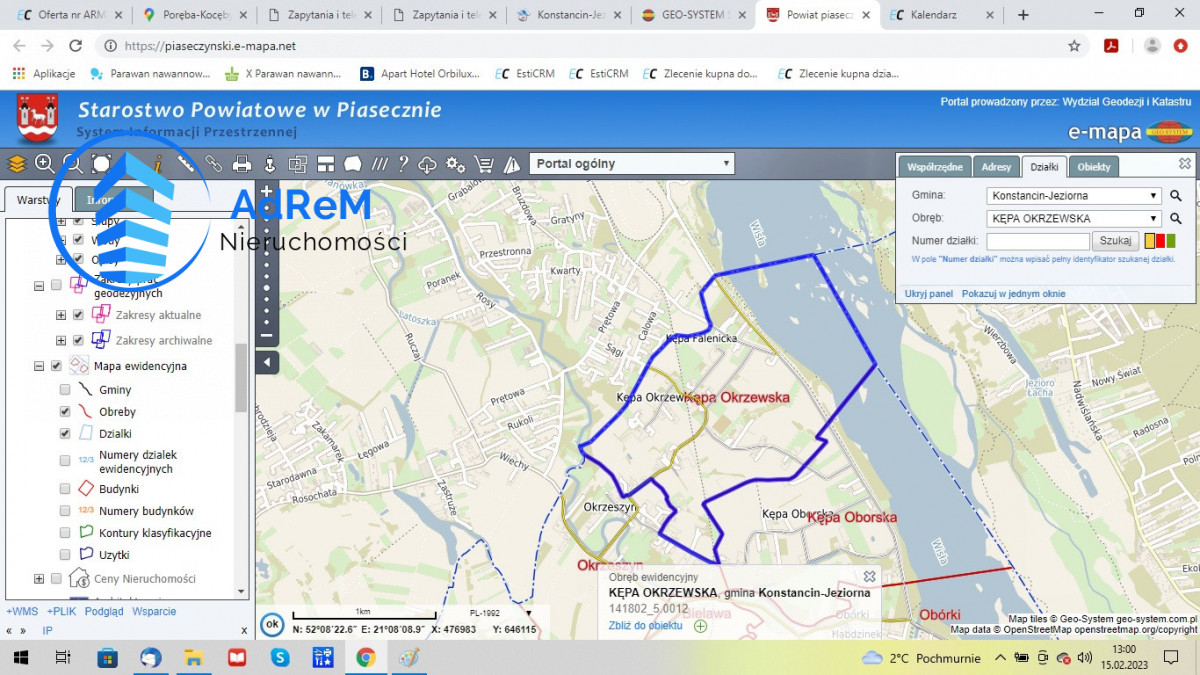This screenshot has width=1200, height=675.
Task: Enable the Budynki layer checkbox
Action: click(x=65, y=489)
